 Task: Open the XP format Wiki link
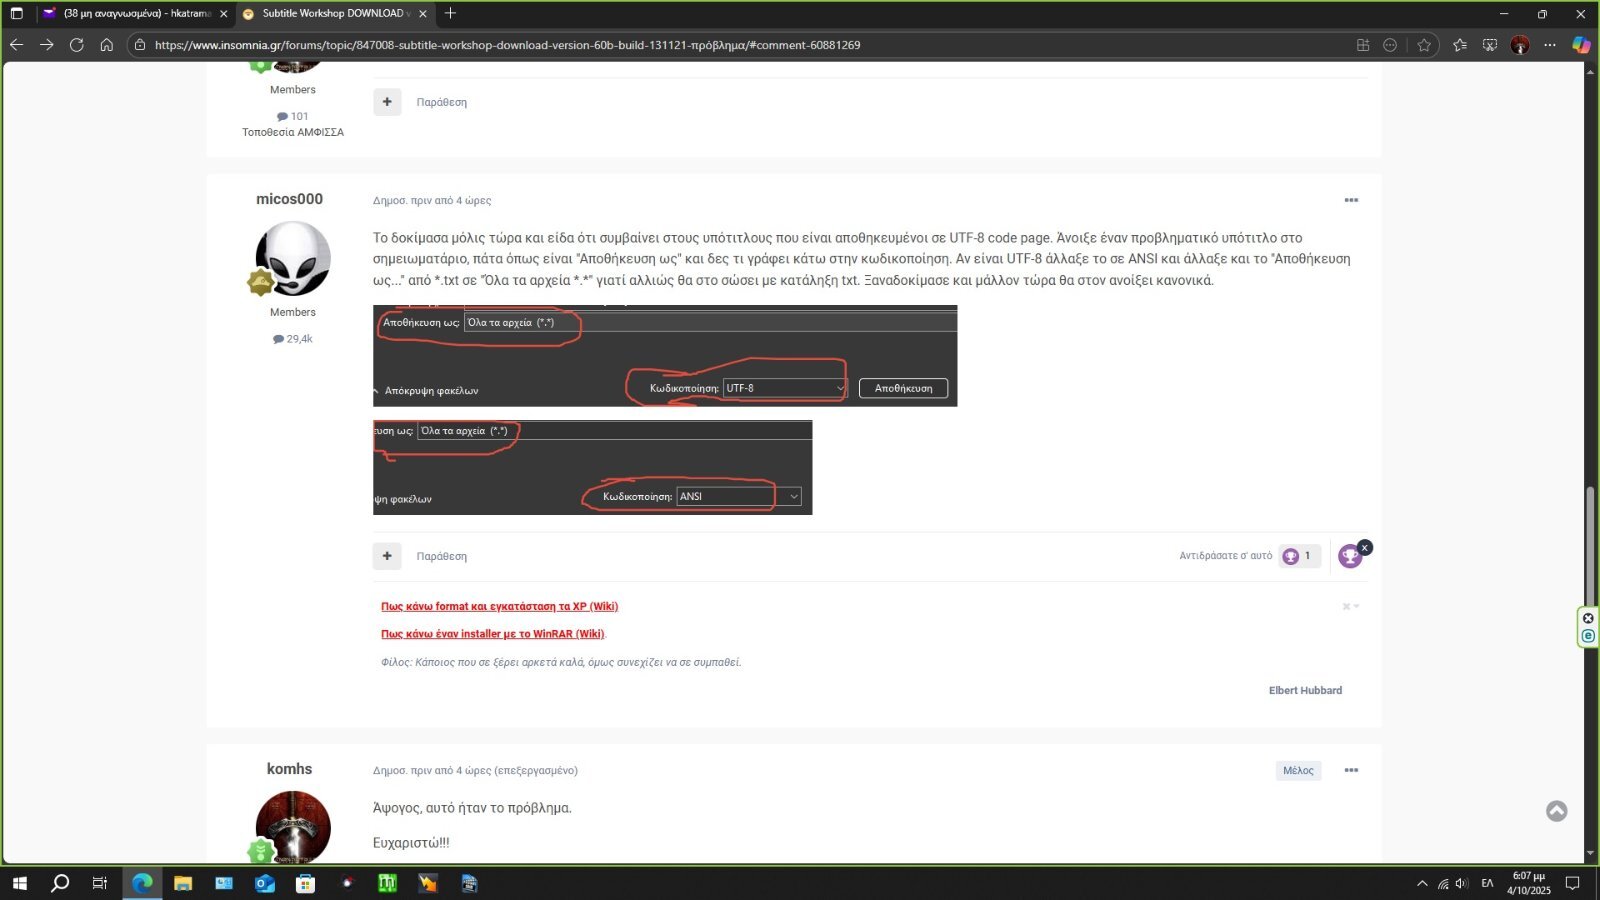tap(499, 606)
